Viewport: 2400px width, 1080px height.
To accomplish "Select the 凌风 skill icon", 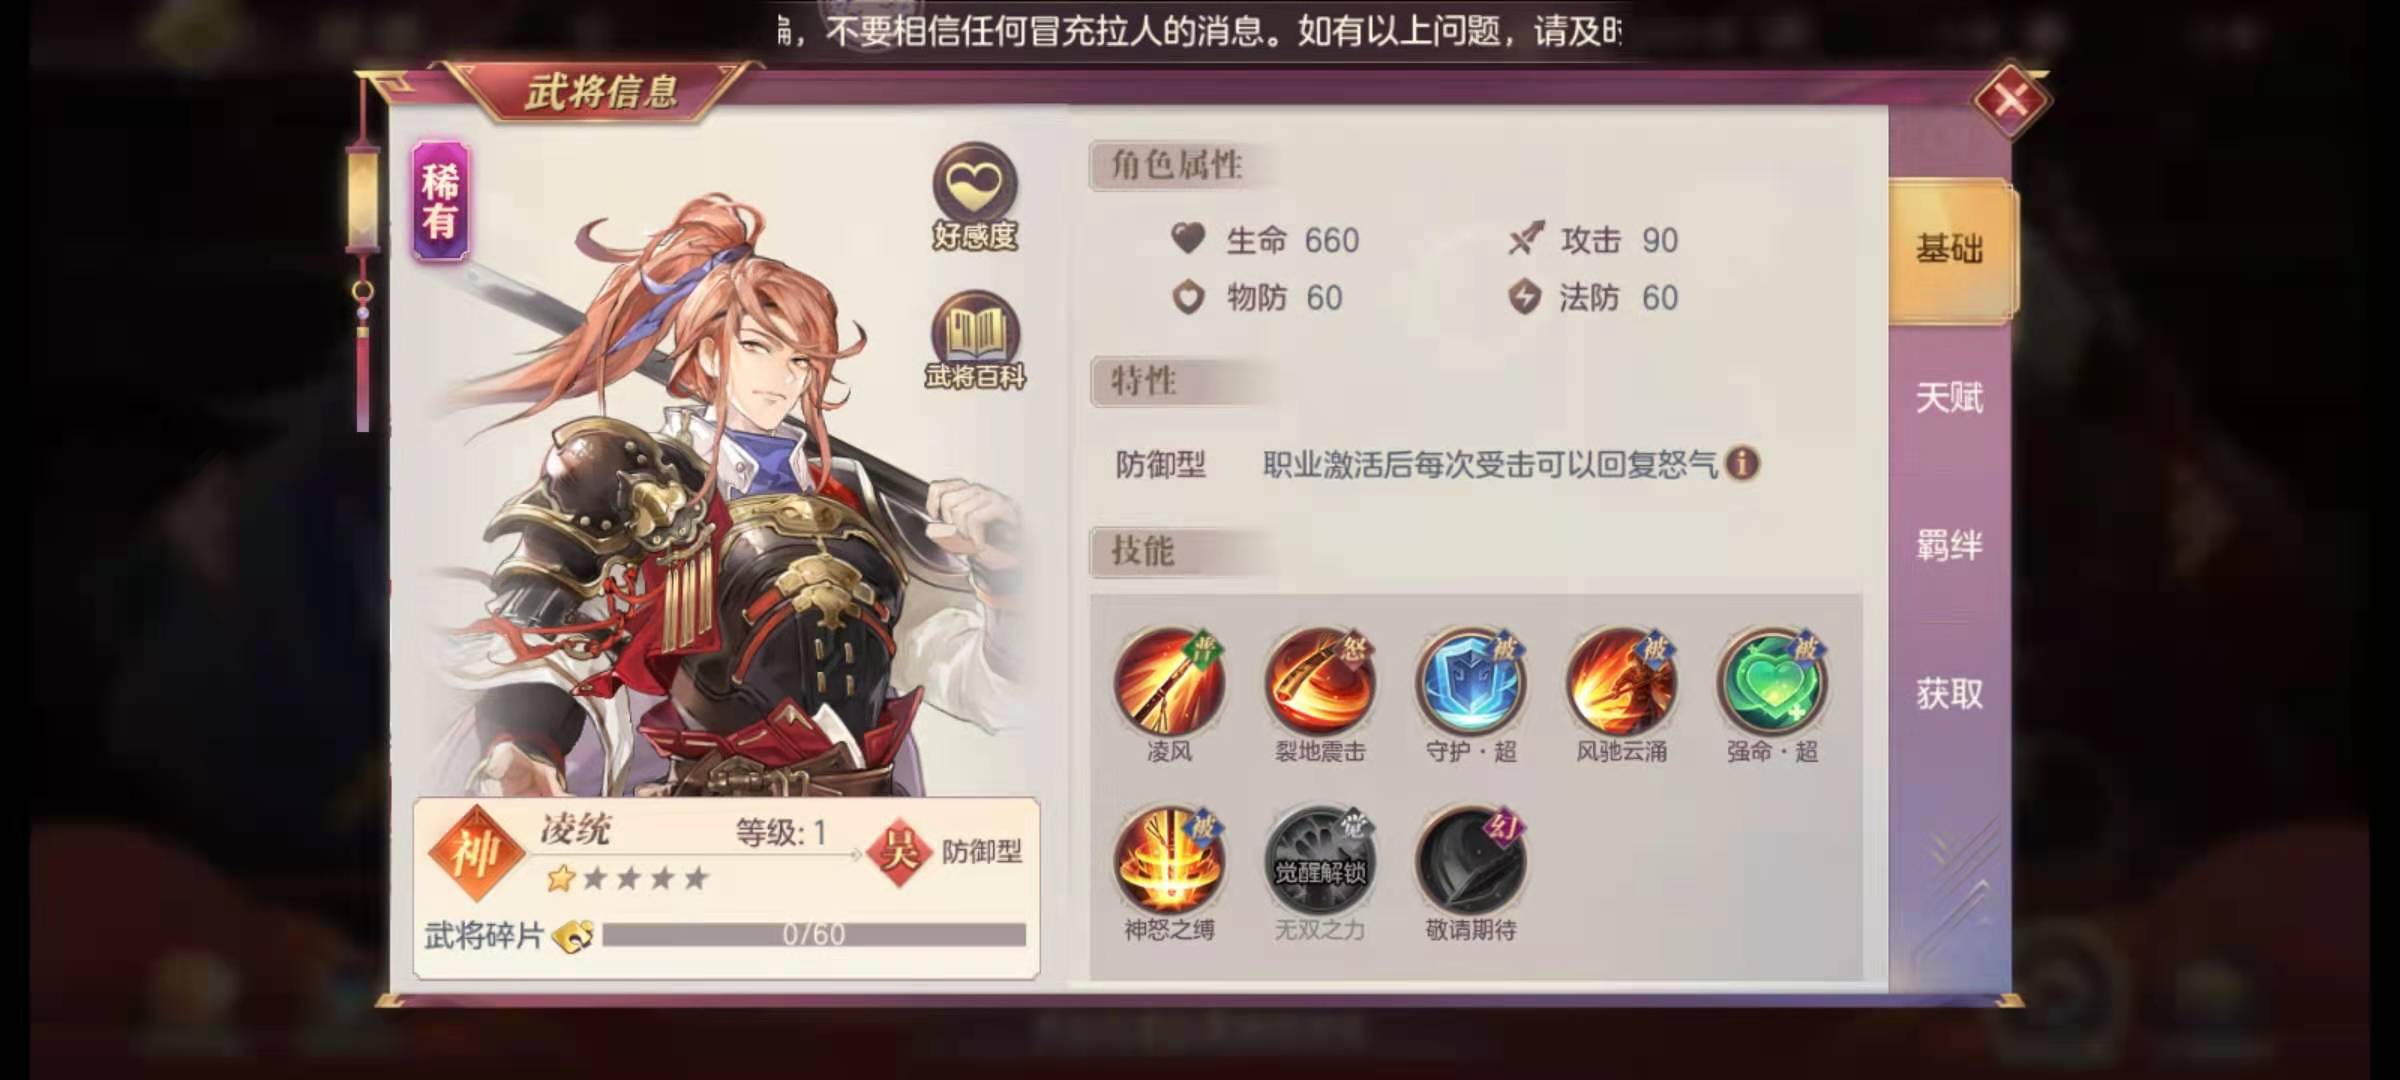I will point(1169,683).
